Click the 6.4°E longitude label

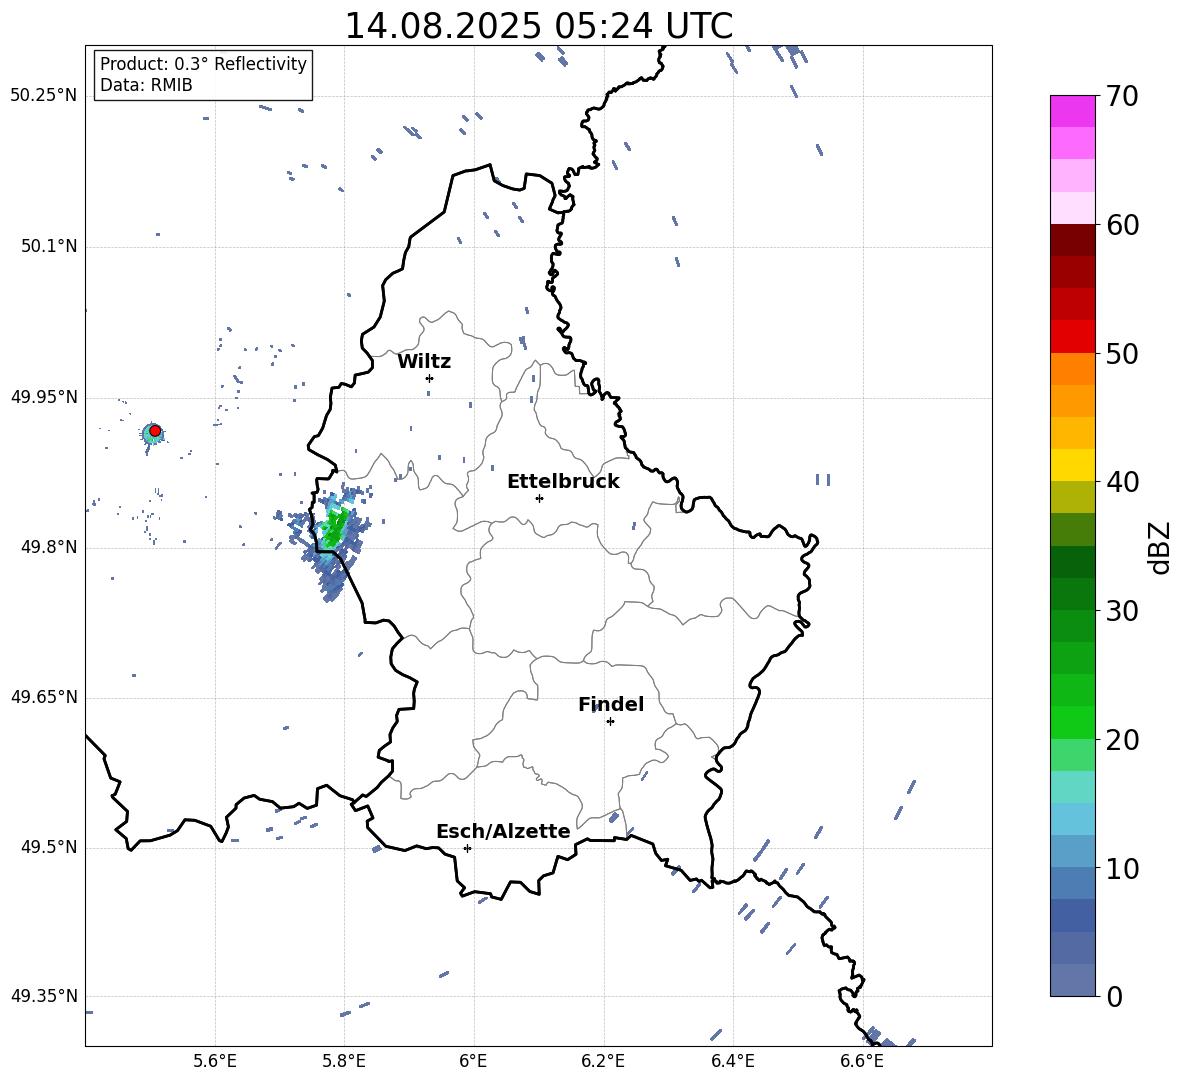pyautogui.click(x=732, y=1061)
